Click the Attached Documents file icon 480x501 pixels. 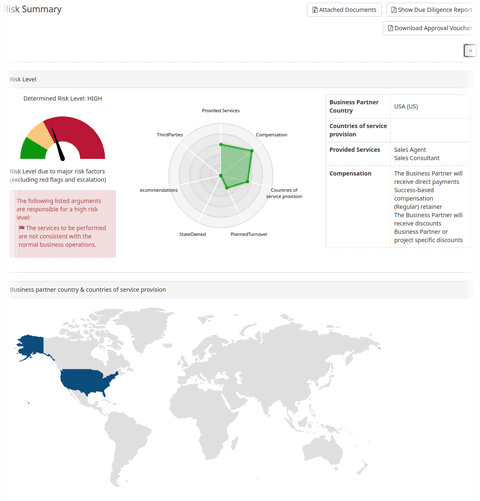coord(314,10)
